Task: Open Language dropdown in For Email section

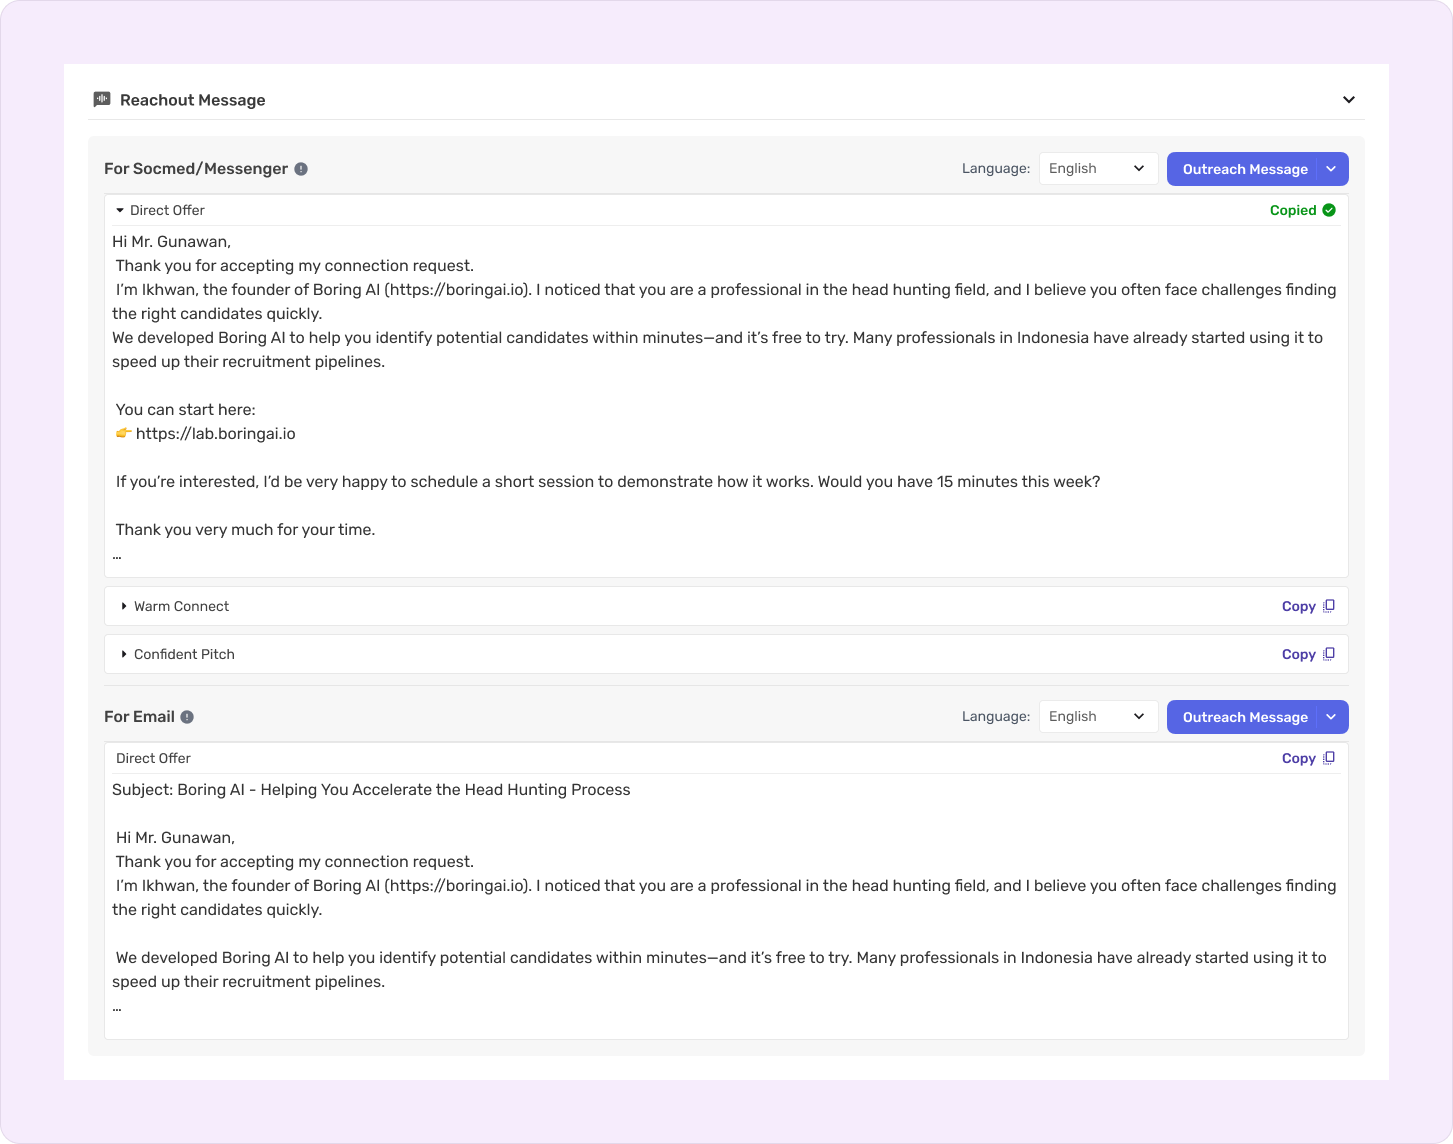Action: click(x=1098, y=717)
